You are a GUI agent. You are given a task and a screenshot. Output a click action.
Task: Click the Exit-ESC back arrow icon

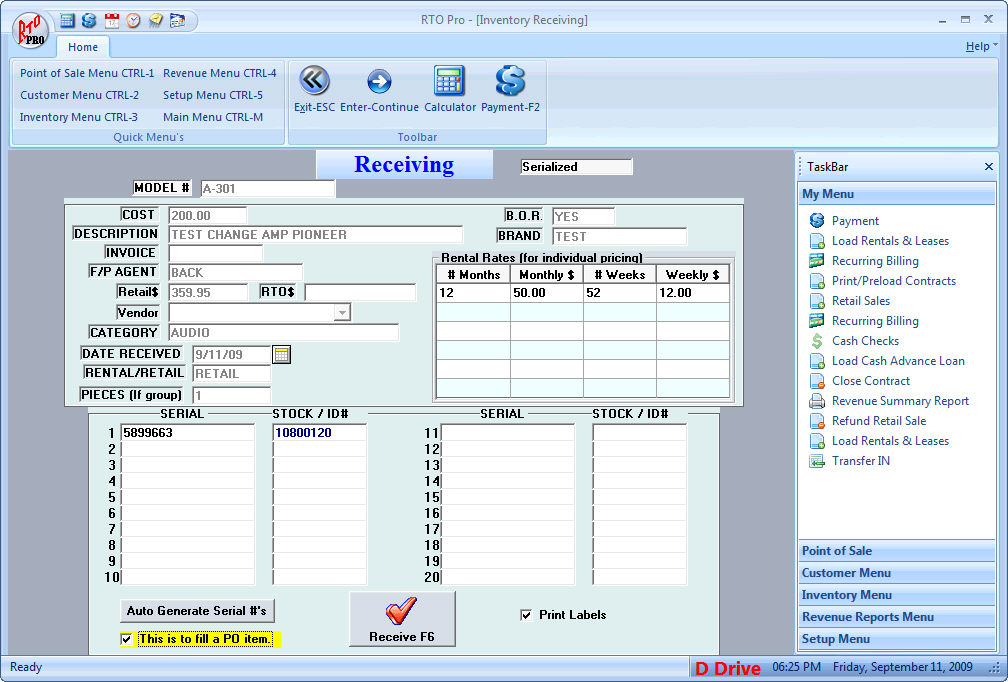[x=314, y=81]
